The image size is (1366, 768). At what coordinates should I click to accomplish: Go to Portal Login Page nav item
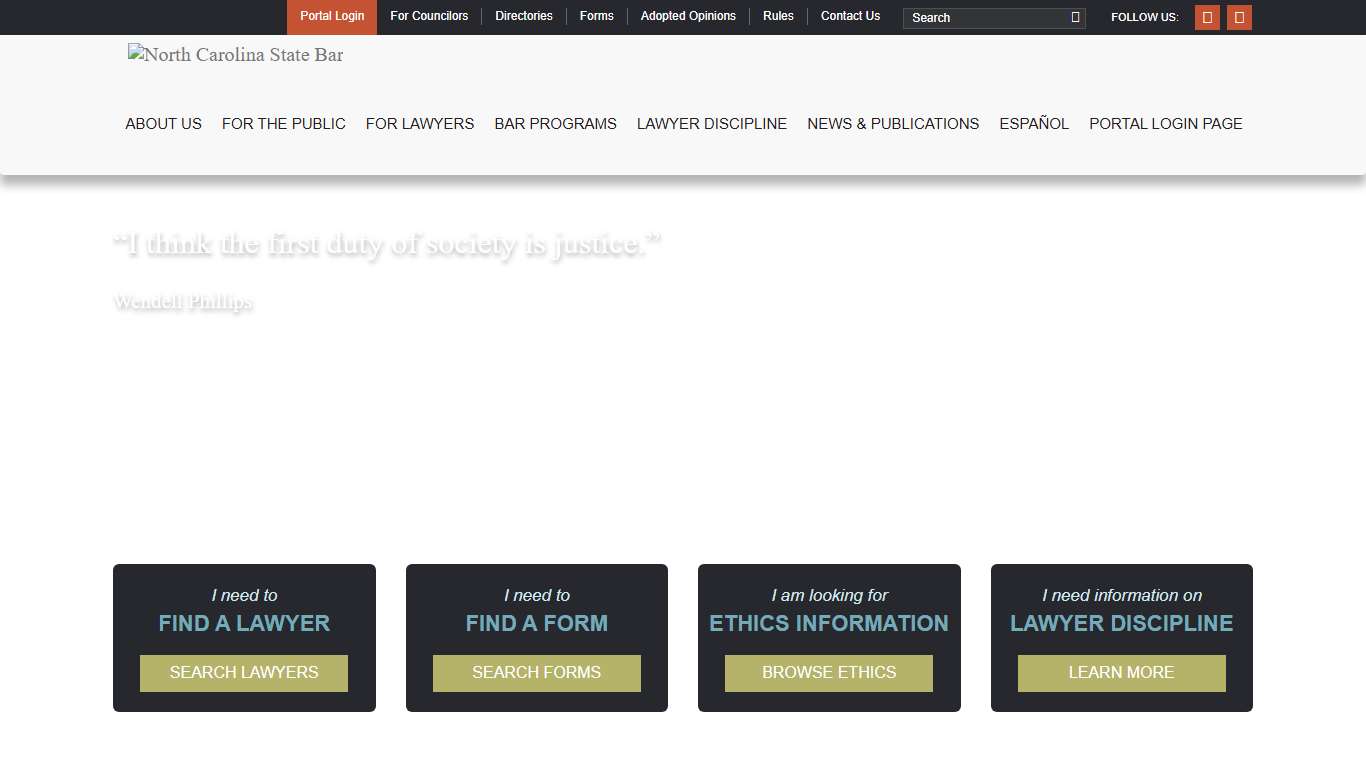pos(1166,124)
